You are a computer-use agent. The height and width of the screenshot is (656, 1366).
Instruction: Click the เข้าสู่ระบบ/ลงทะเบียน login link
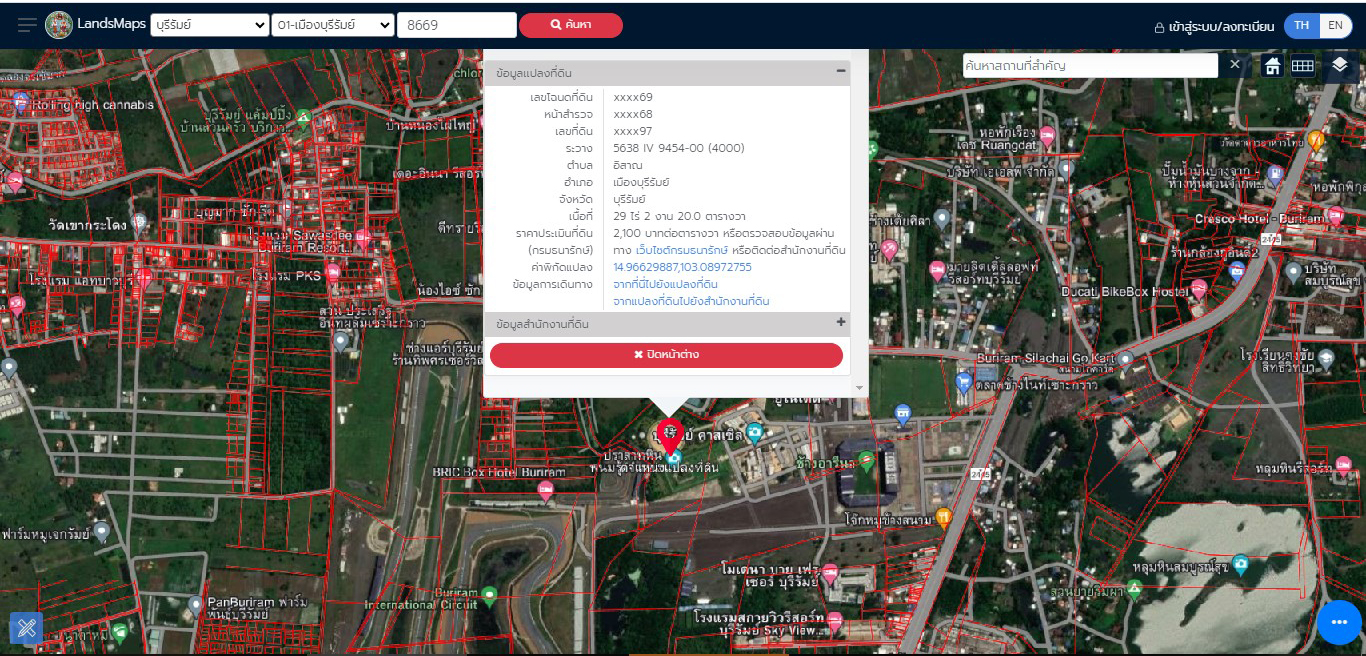point(1215,27)
